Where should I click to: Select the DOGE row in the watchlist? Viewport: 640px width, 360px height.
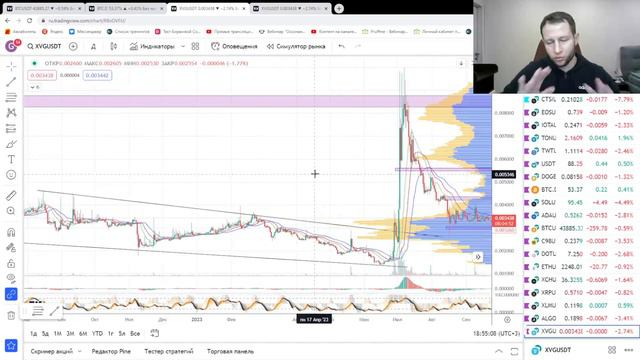coord(582,177)
